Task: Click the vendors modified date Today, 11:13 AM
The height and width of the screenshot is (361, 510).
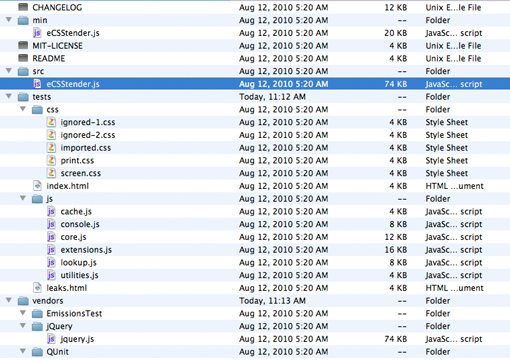Action: (x=272, y=301)
